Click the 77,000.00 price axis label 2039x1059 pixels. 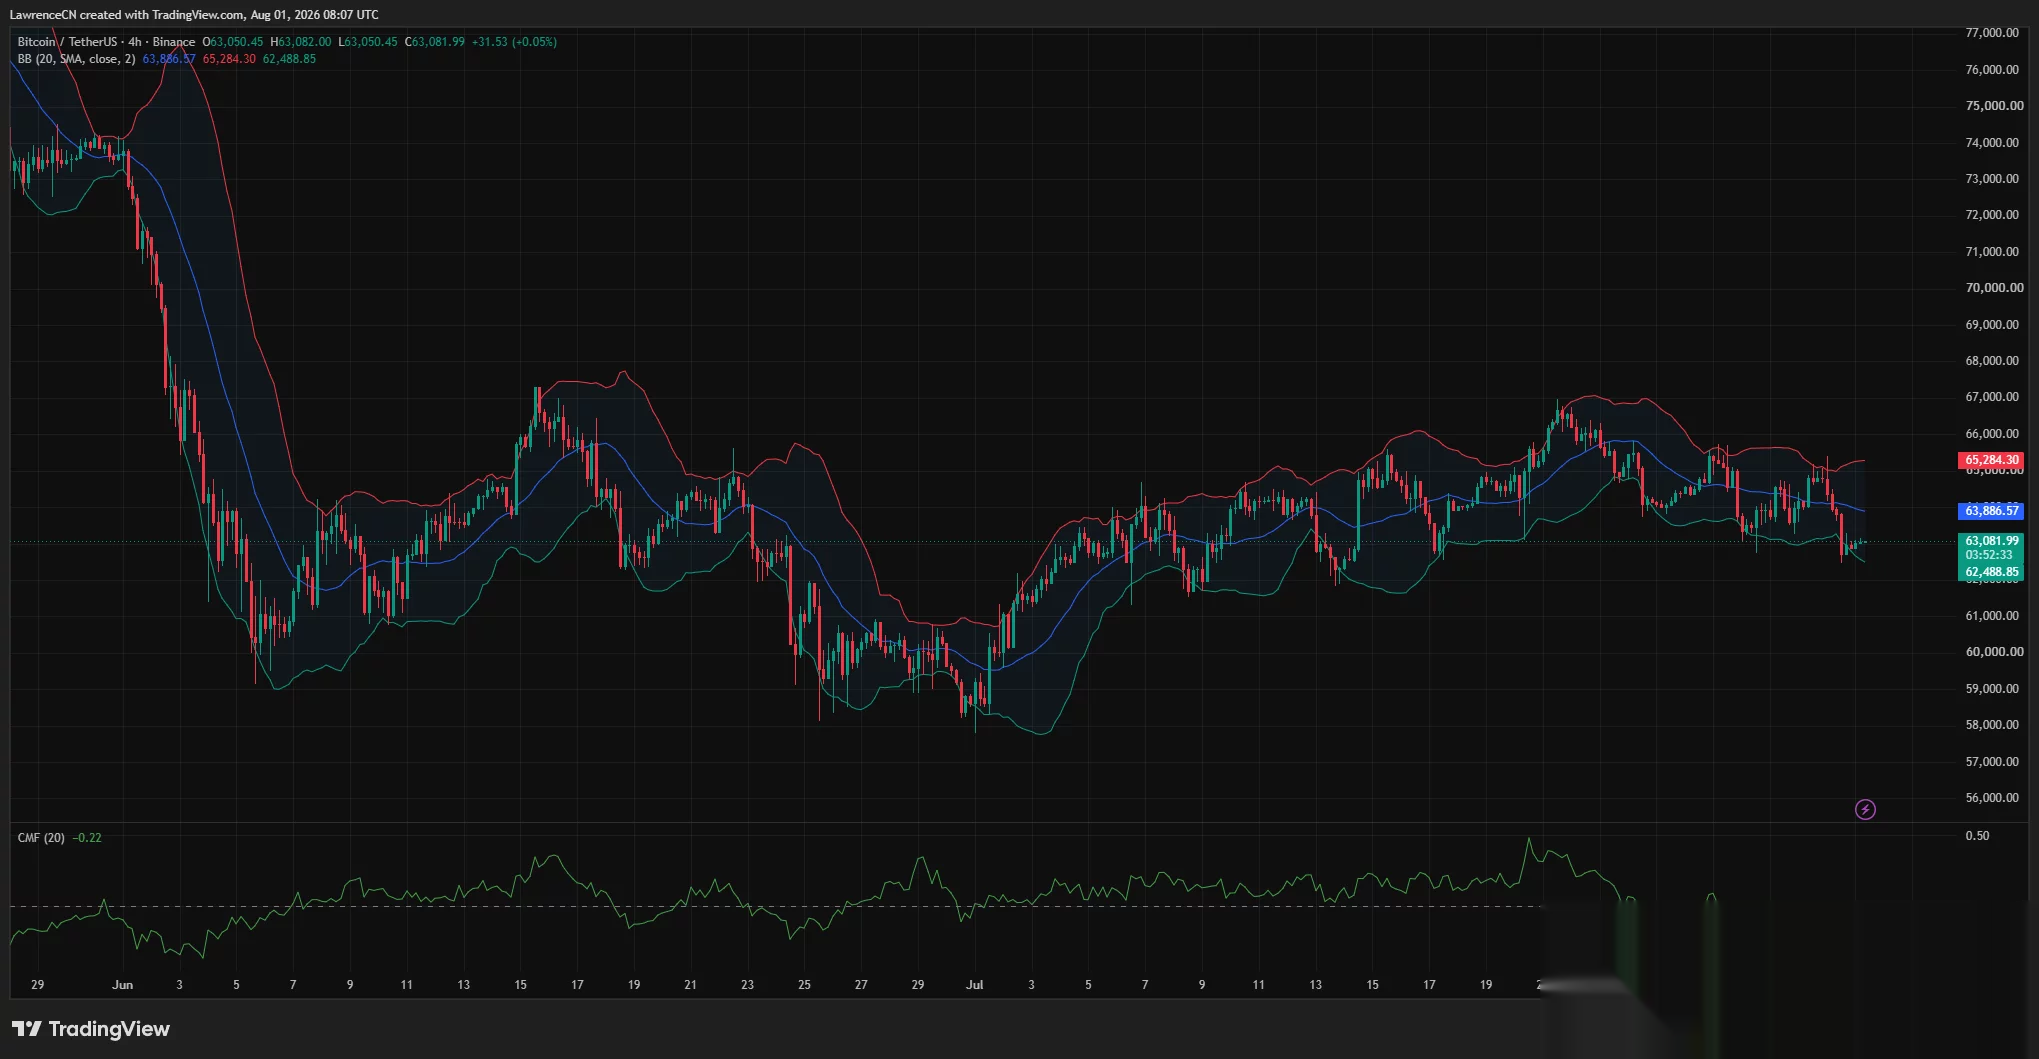click(x=1992, y=33)
